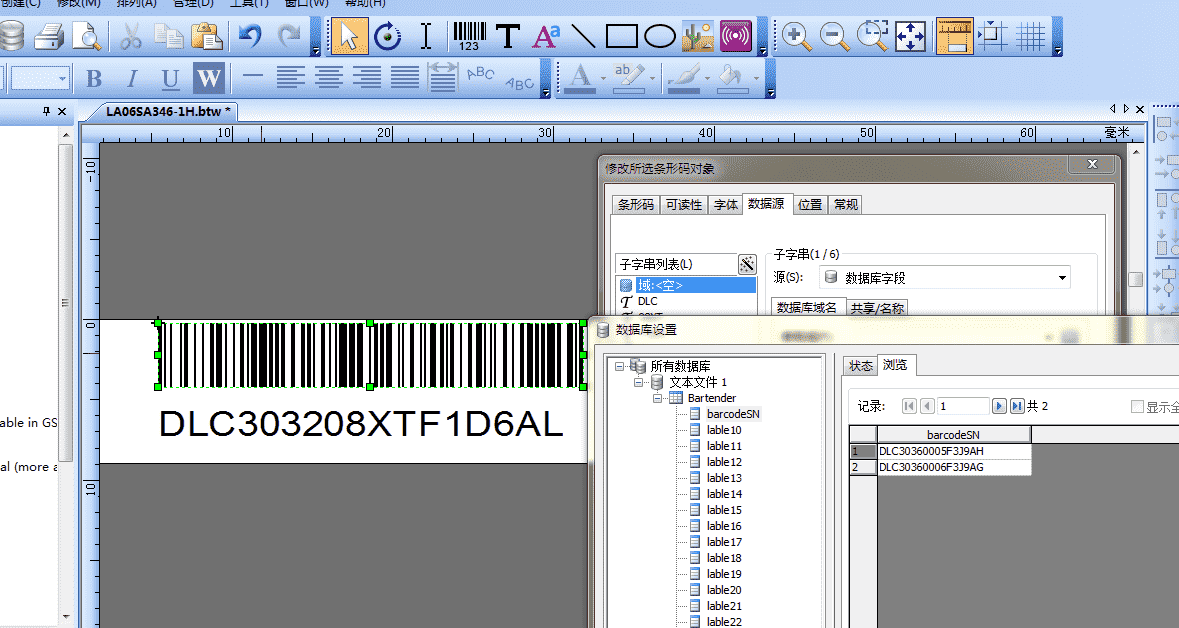The height and width of the screenshot is (628, 1179).
Task: Click the Zoom Out magnifier
Action: 835,35
